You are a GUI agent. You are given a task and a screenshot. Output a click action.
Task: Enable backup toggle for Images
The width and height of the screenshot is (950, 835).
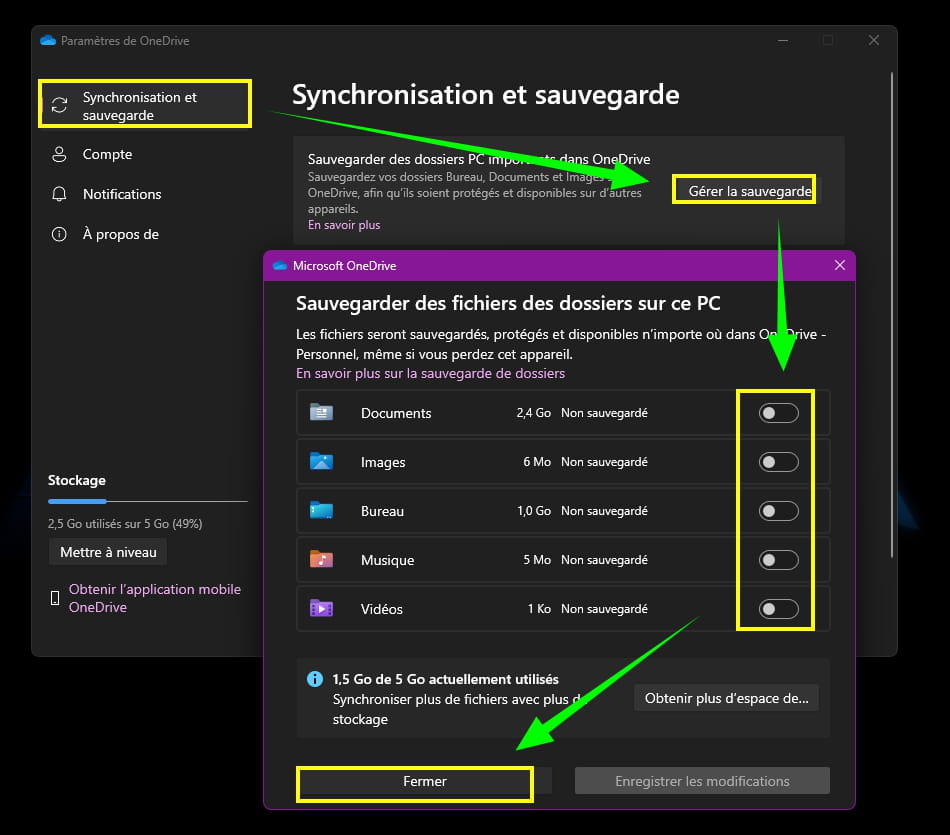(x=779, y=462)
